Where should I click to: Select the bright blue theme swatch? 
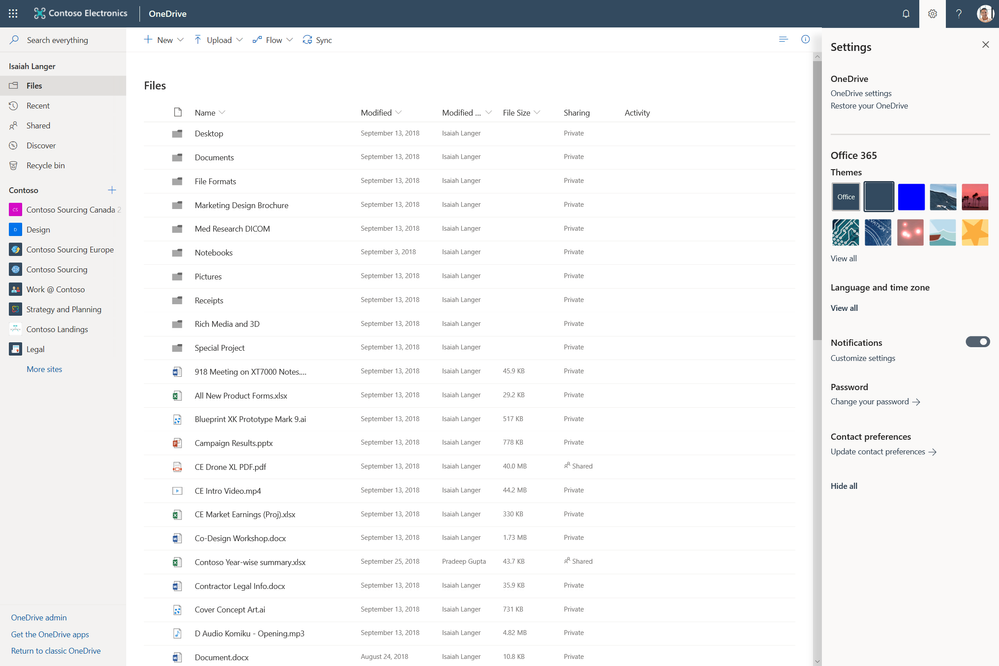coord(910,197)
